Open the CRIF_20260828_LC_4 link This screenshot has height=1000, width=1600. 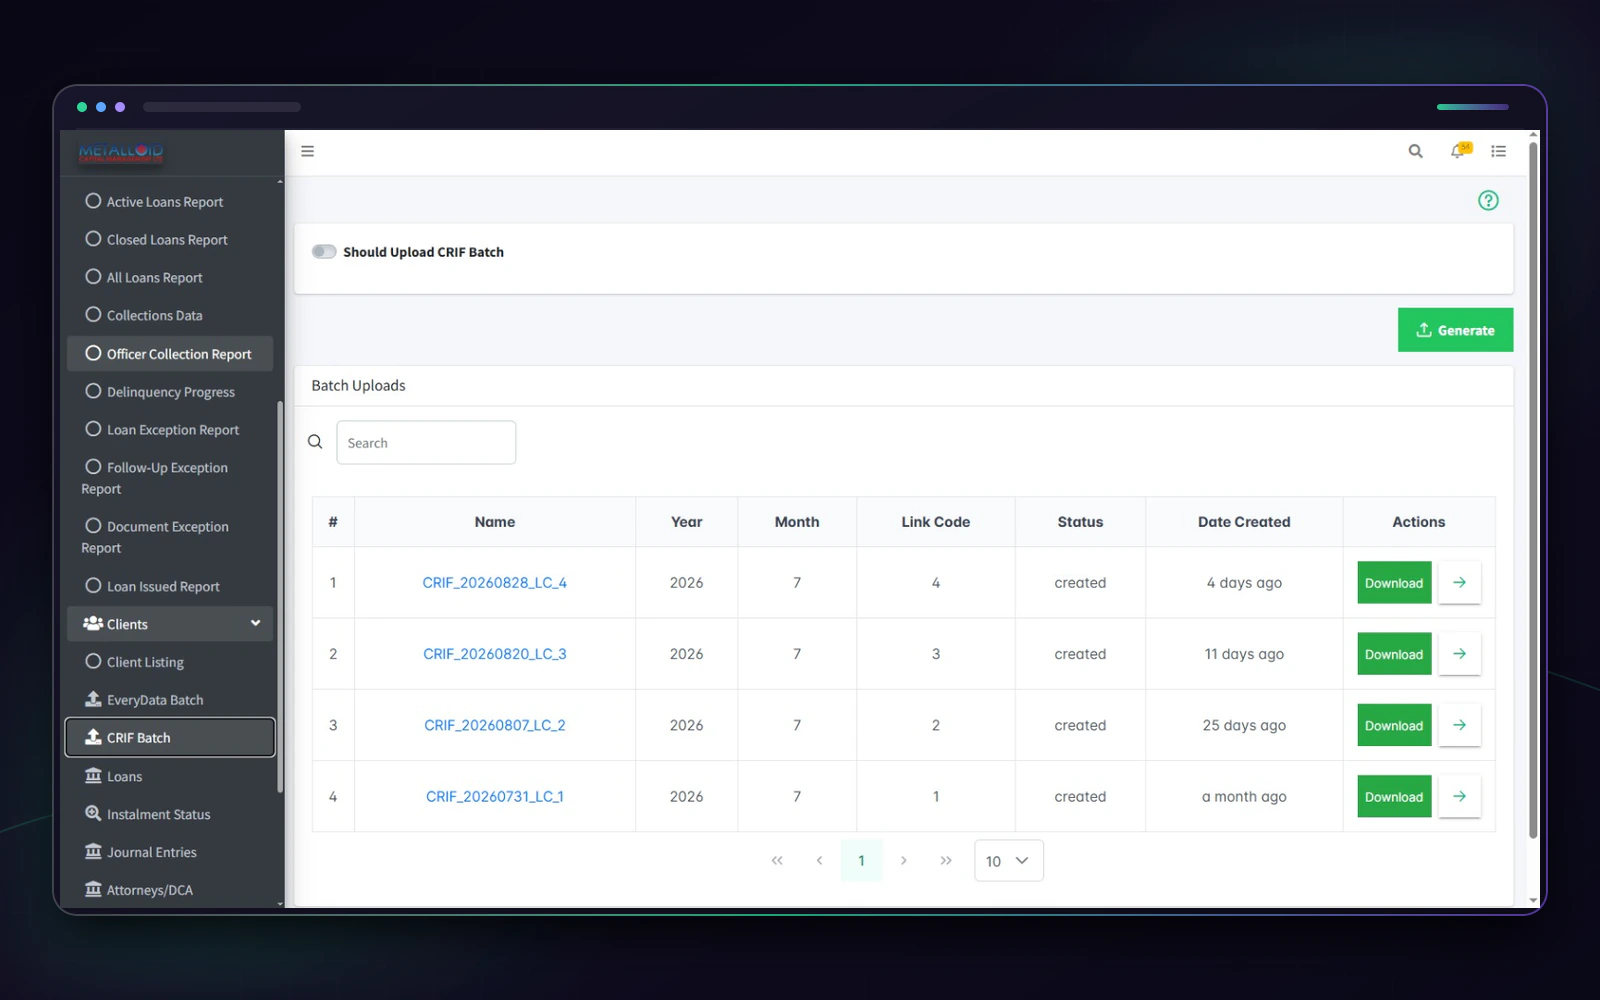point(494,583)
